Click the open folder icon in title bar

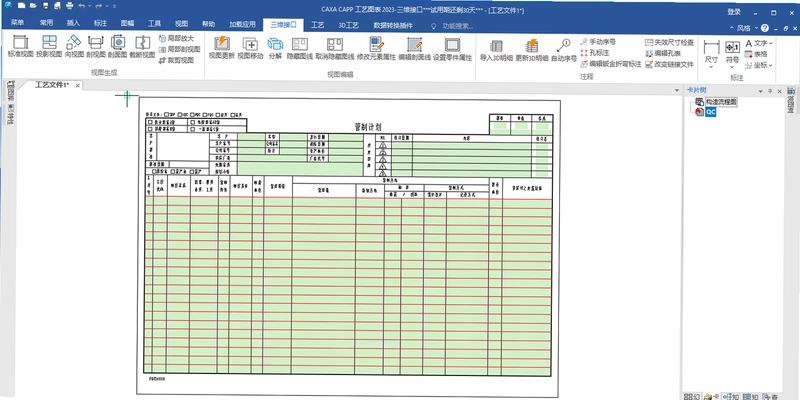click(33, 6)
